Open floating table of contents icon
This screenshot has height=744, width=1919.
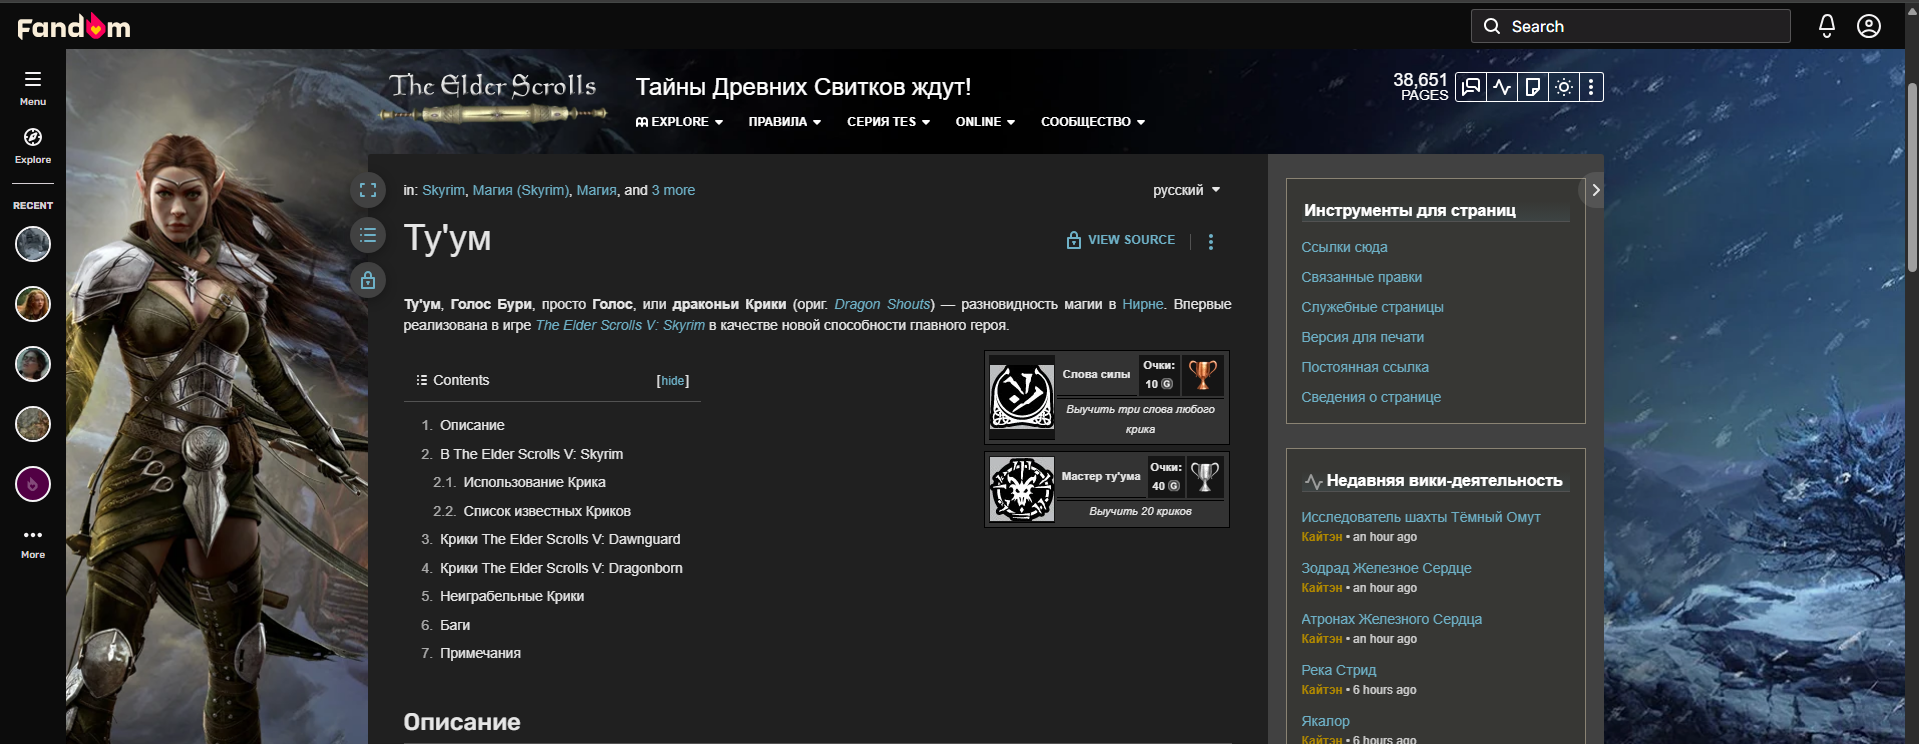pos(368,235)
